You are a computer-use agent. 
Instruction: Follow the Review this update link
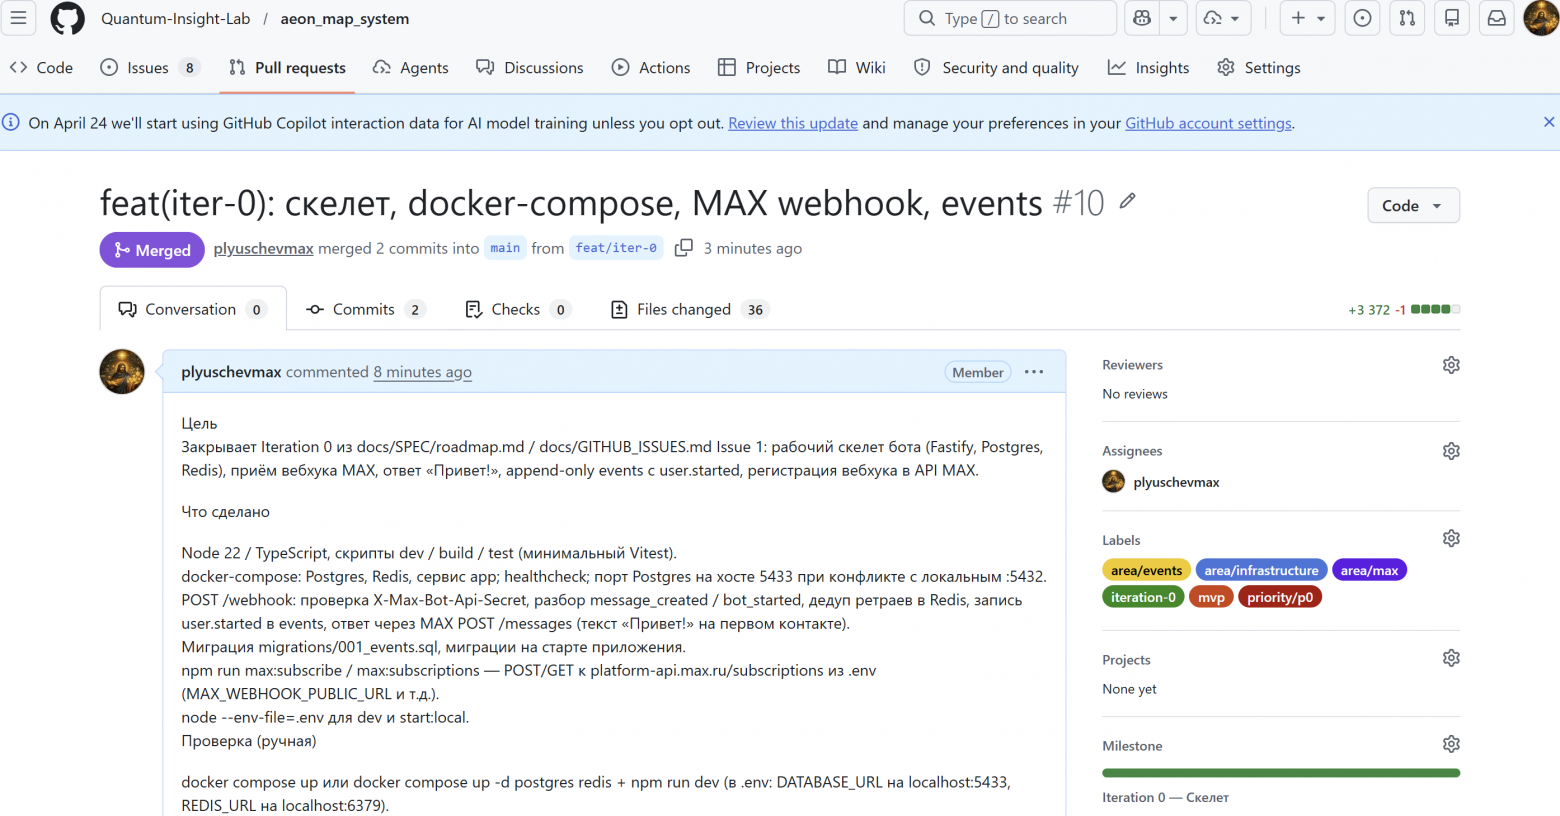(793, 123)
